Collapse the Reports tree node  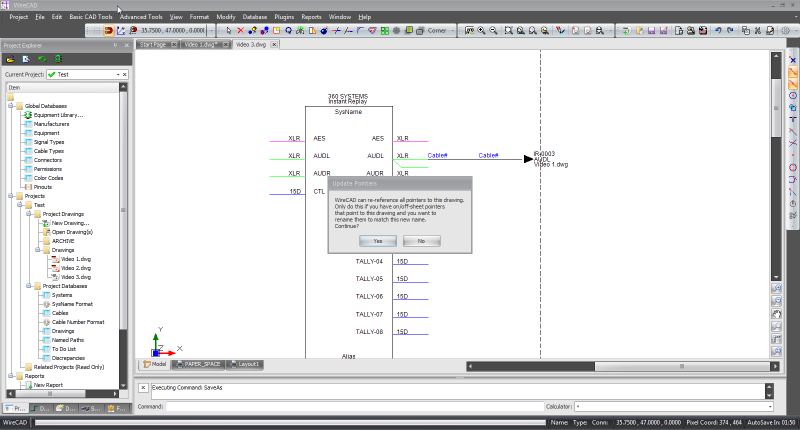tap(10, 376)
